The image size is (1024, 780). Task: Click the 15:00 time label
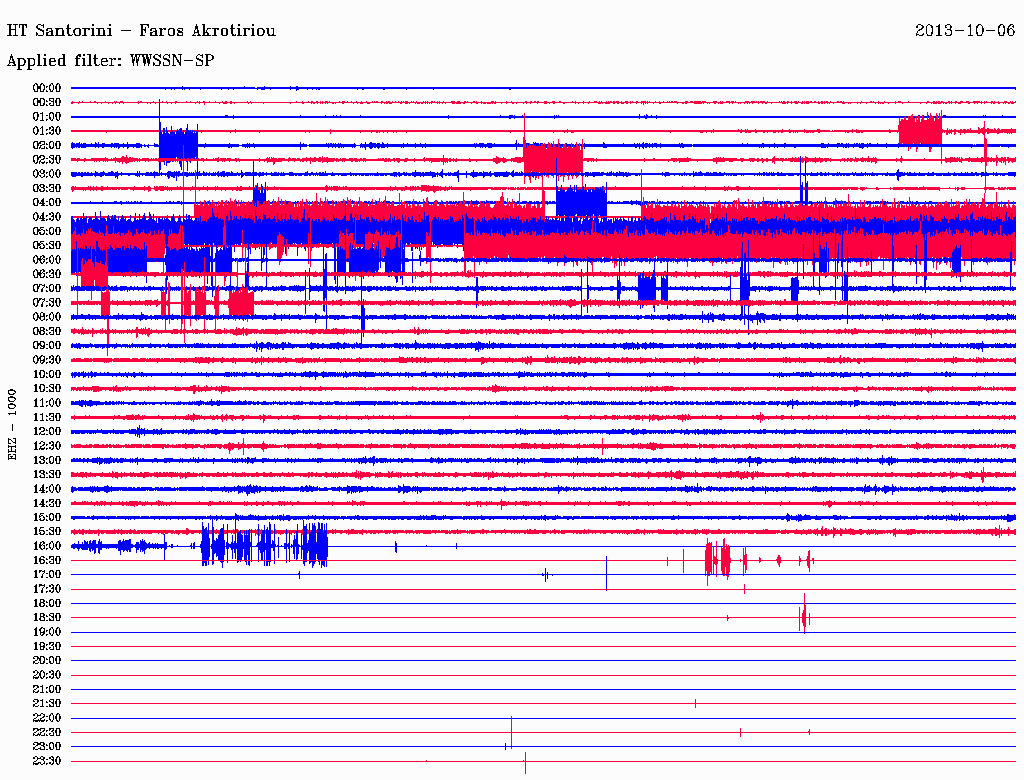(47, 518)
